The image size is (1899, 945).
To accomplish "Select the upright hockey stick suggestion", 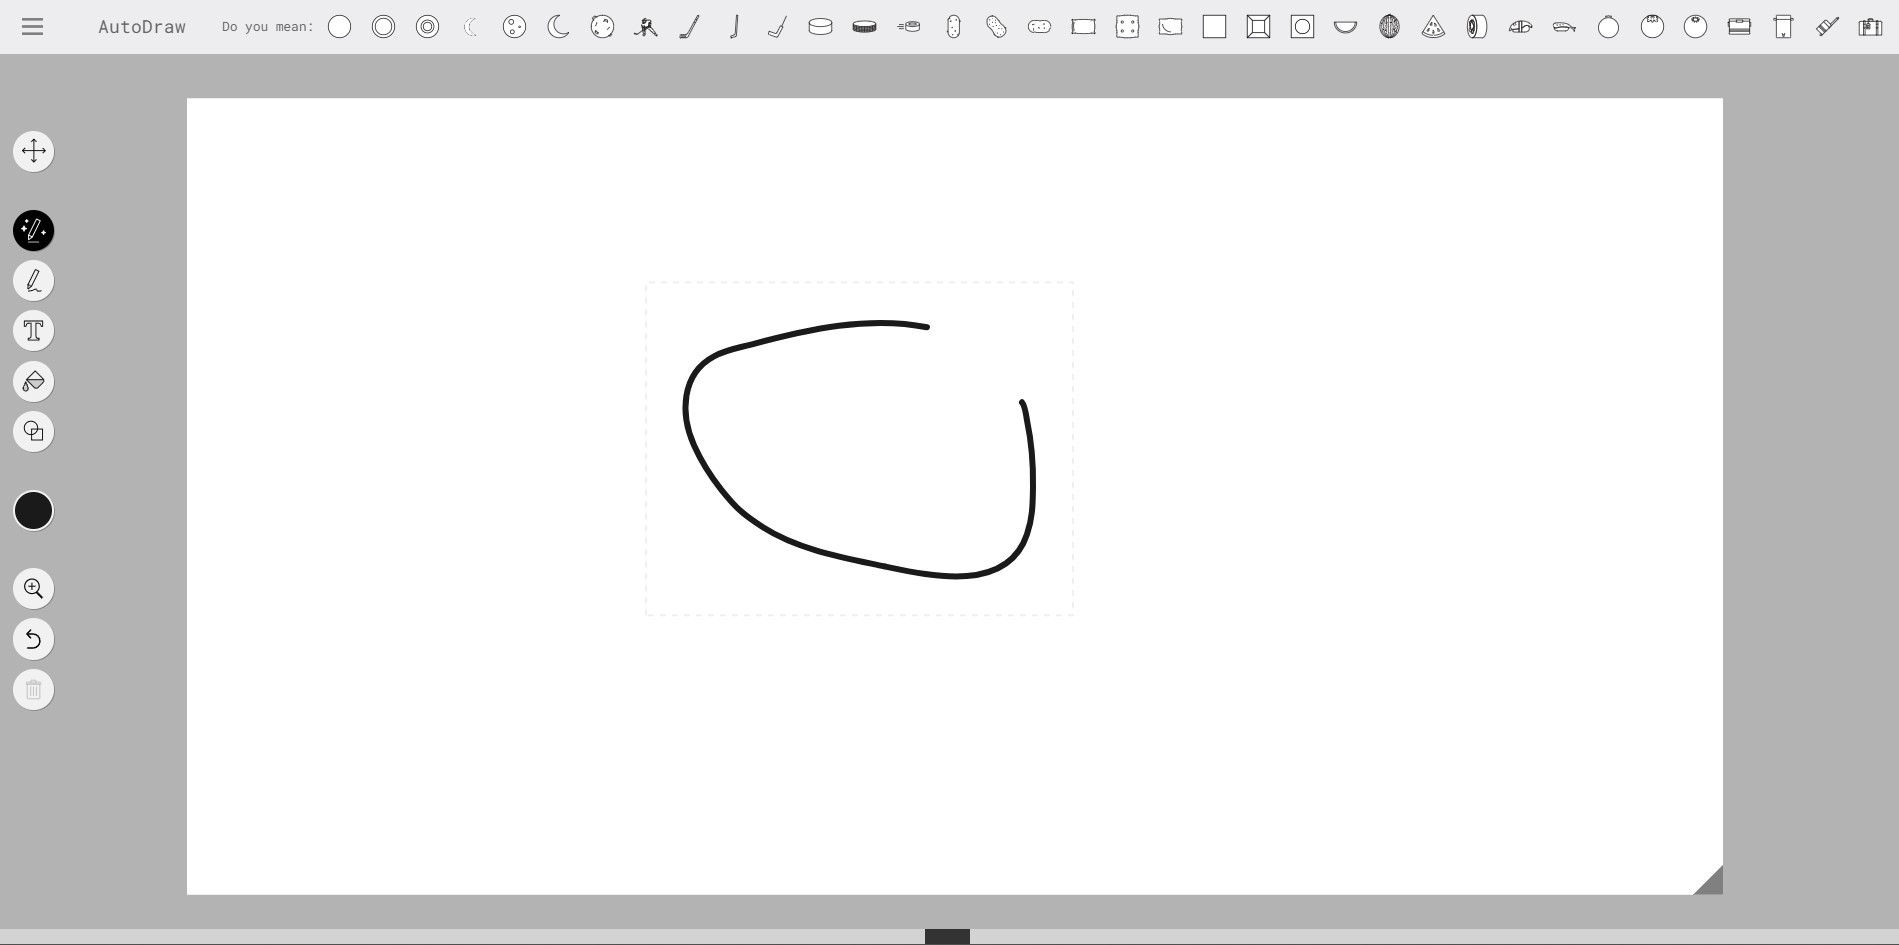I will pyautogui.click(x=734, y=27).
